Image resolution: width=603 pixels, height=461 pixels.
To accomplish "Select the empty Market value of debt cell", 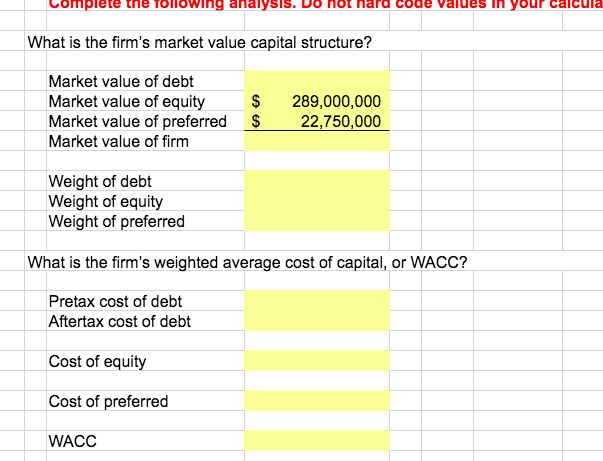I will [317, 81].
